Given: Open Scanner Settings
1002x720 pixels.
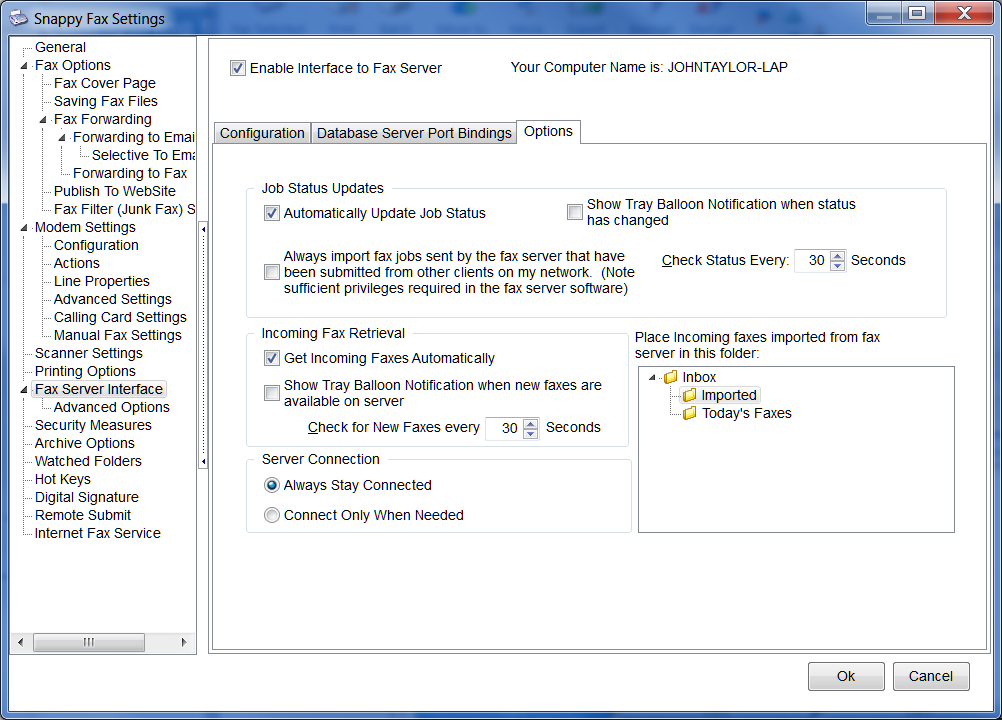Looking at the screenshot, I should tap(89, 353).
